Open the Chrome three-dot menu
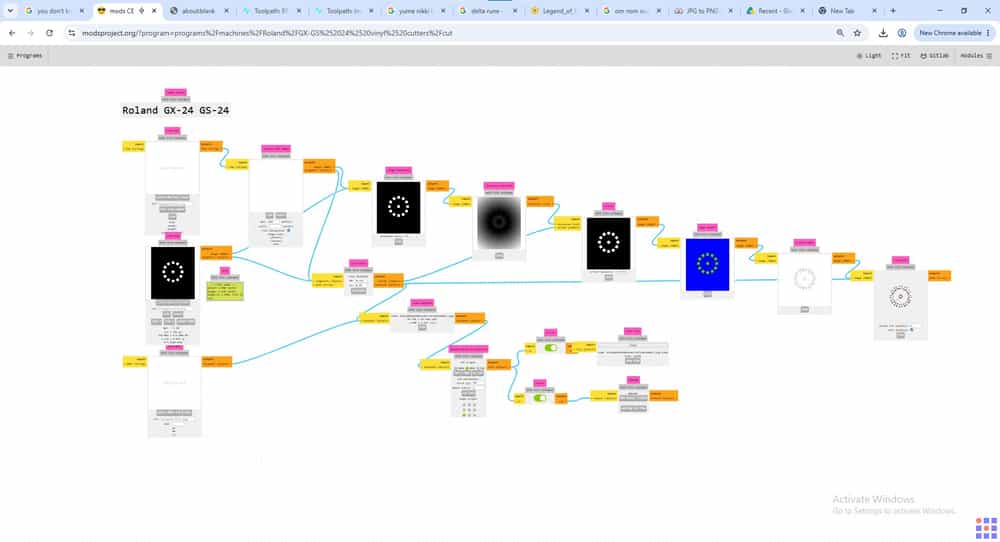The width and height of the screenshot is (1000, 542). (989, 33)
